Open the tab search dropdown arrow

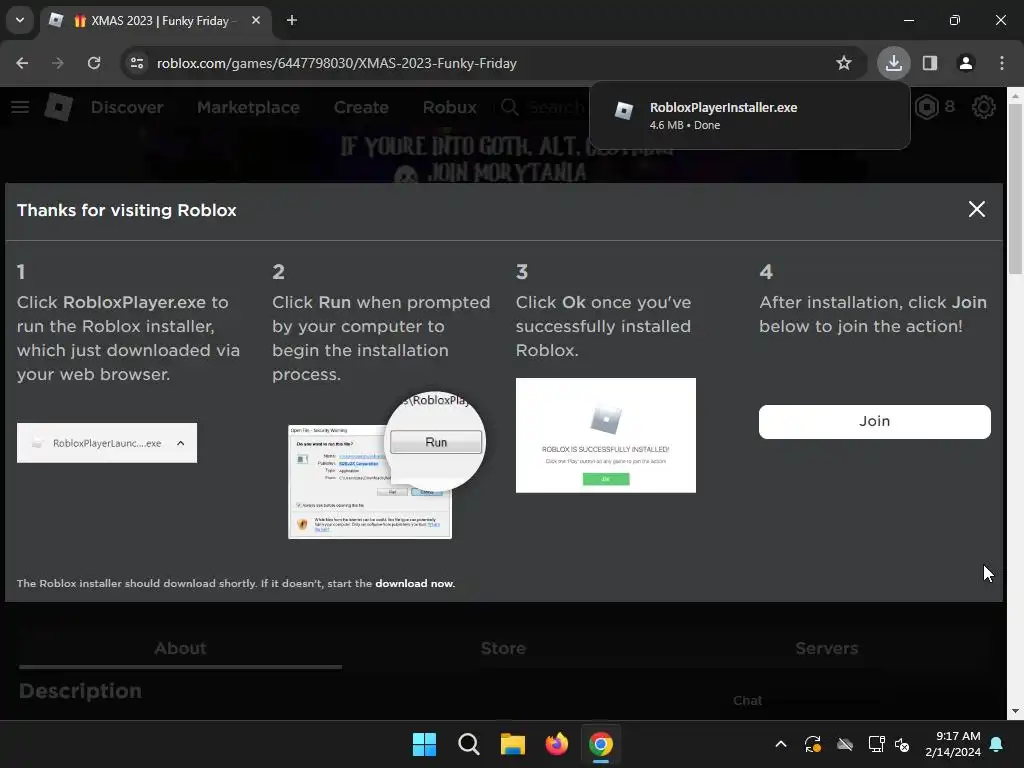(20, 20)
